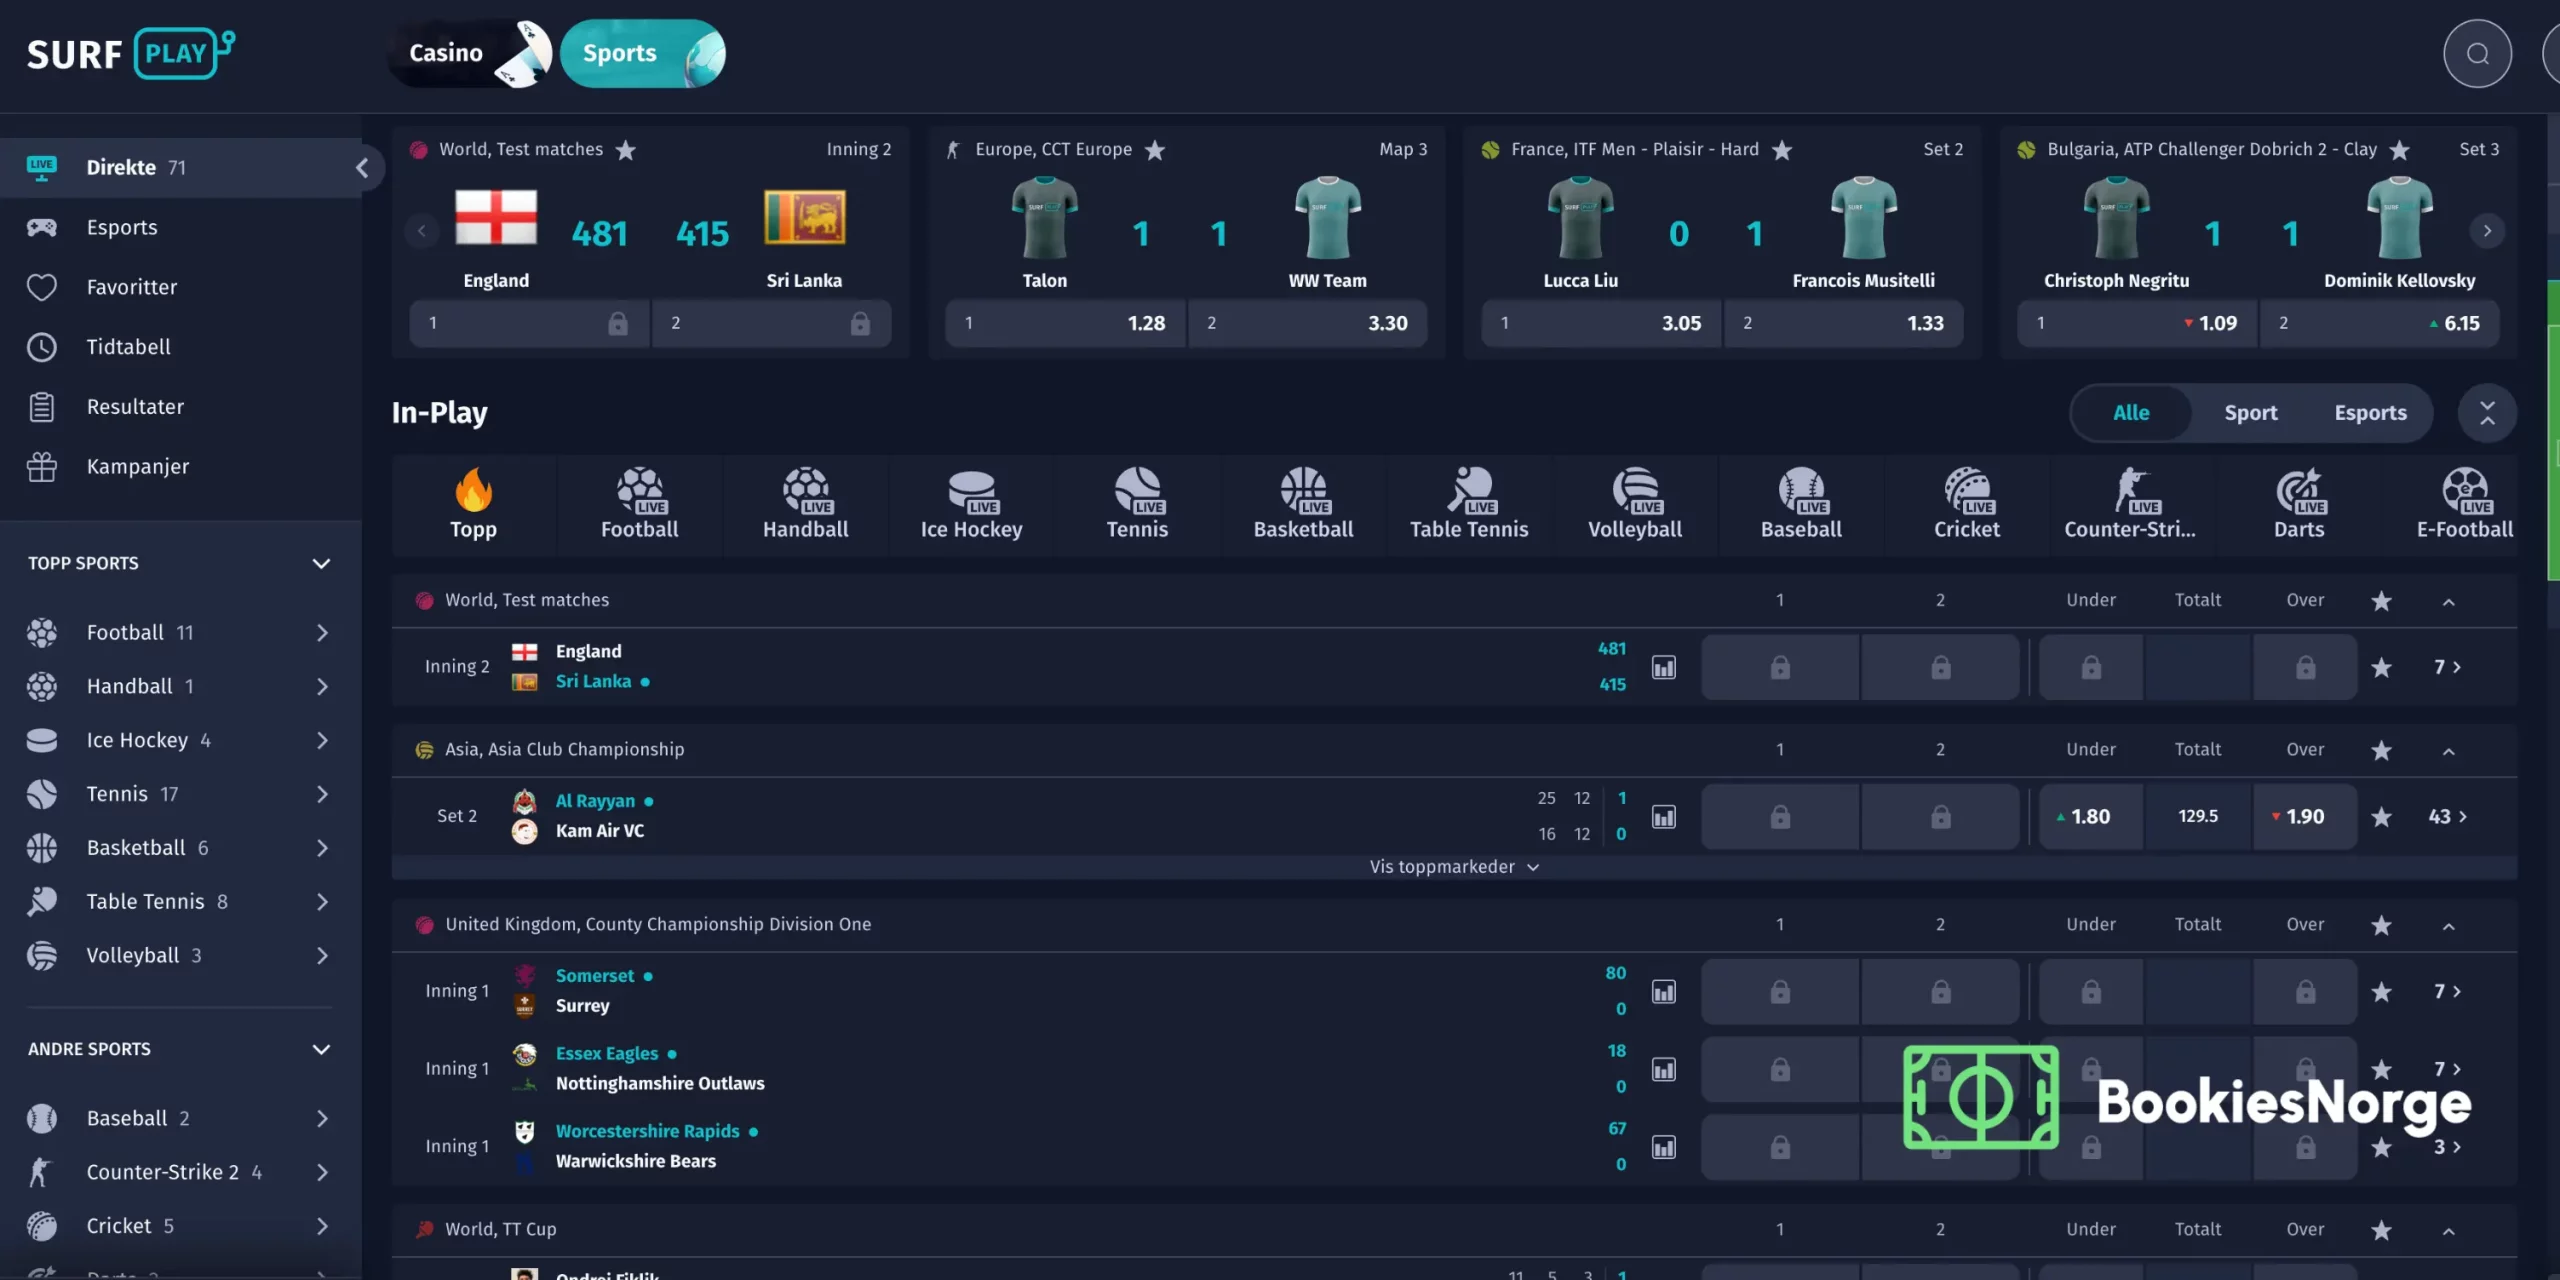This screenshot has width=2560, height=1280.
Task: Star County Championship Division One header
Action: tap(2382, 925)
